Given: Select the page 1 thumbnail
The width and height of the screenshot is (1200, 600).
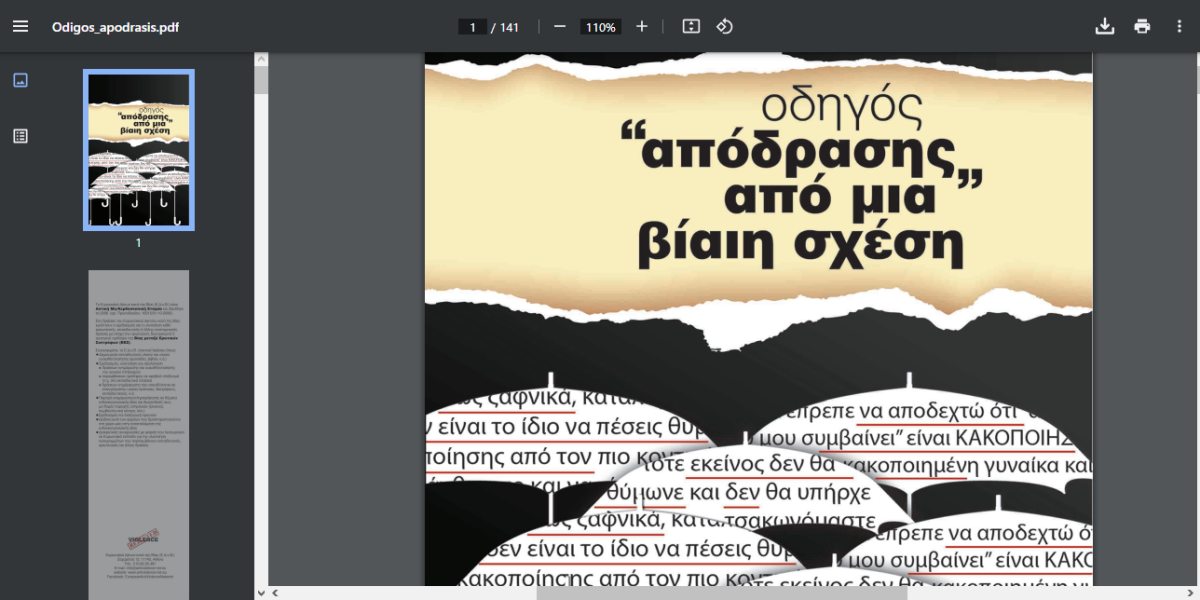Looking at the screenshot, I should click(x=139, y=150).
